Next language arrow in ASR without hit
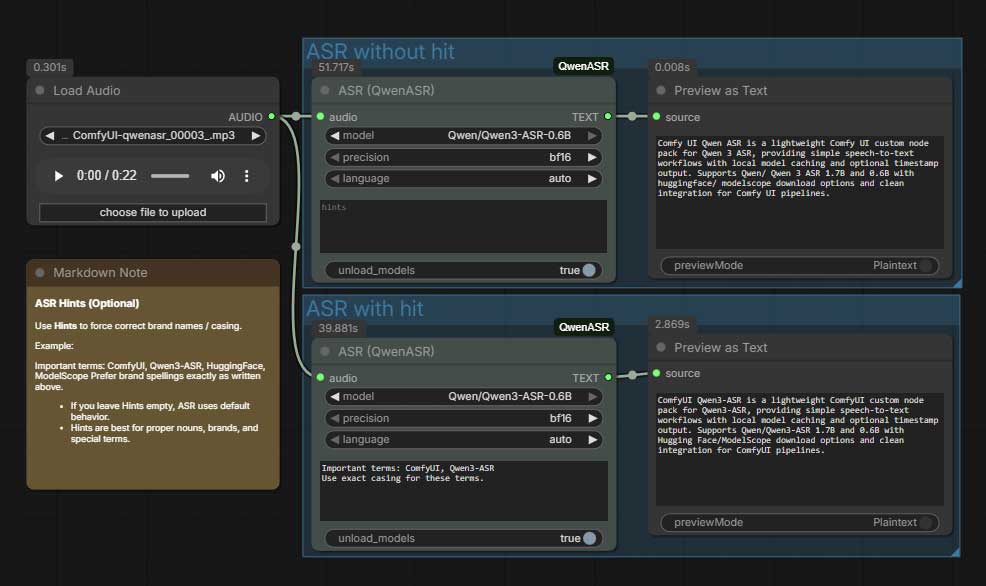 (592, 179)
